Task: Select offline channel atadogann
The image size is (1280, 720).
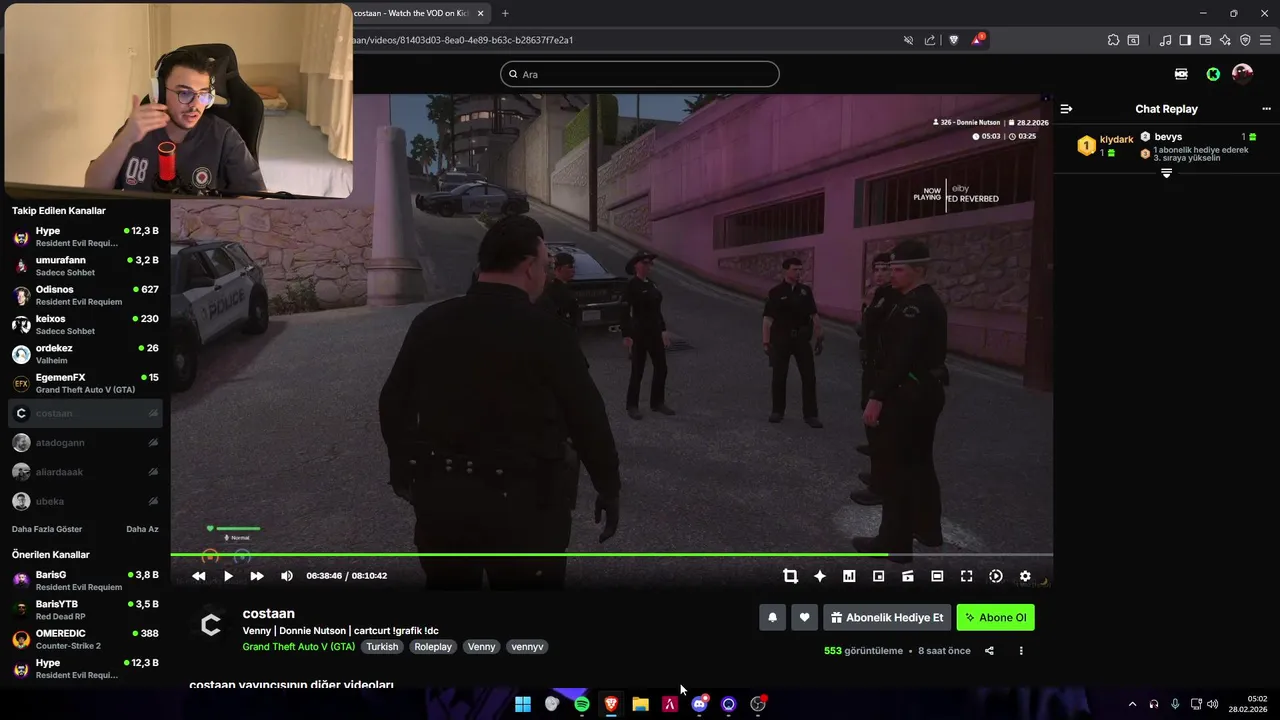Action: (x=85, y=442)
